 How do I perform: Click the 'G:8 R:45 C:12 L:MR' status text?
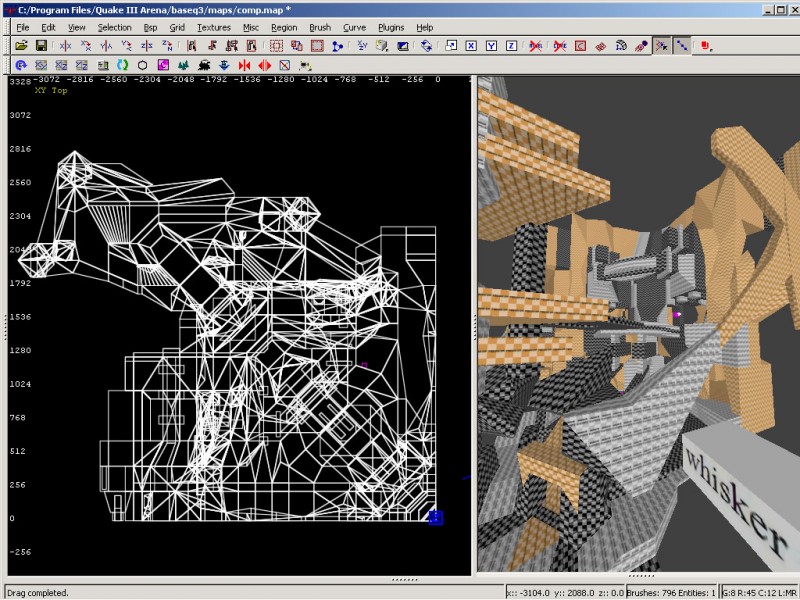tap(760, 593)
